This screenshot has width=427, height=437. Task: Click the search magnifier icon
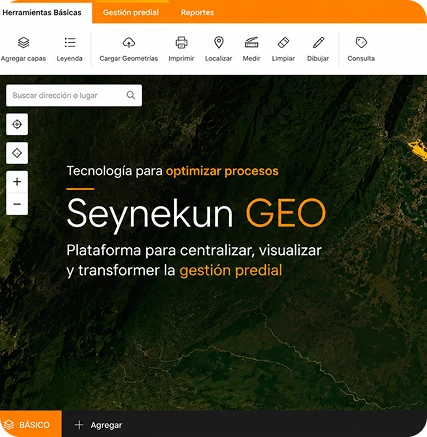pyautogui.click(x=131, y=95)
